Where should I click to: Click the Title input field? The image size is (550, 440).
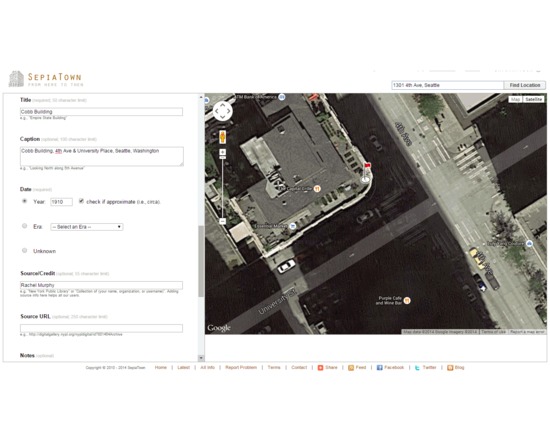pos(101,112)
